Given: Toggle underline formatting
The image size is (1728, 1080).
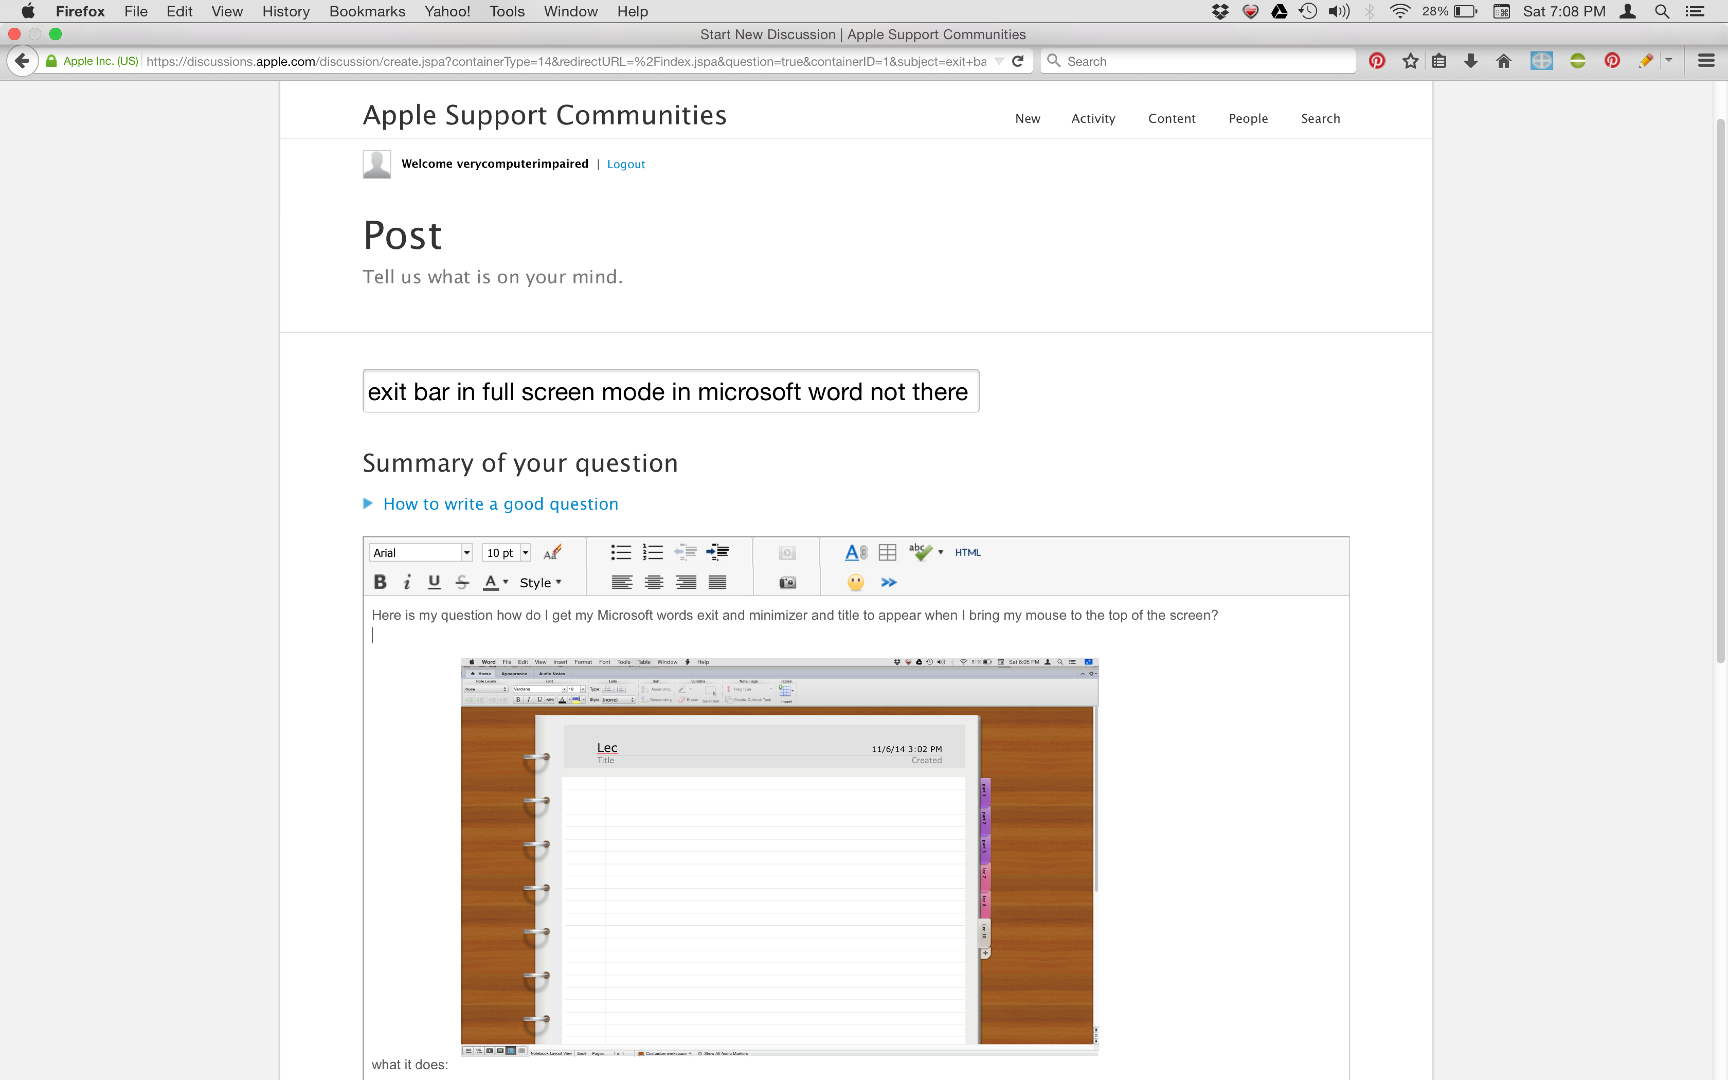Looking at the screenshot, I should (434, 582).
